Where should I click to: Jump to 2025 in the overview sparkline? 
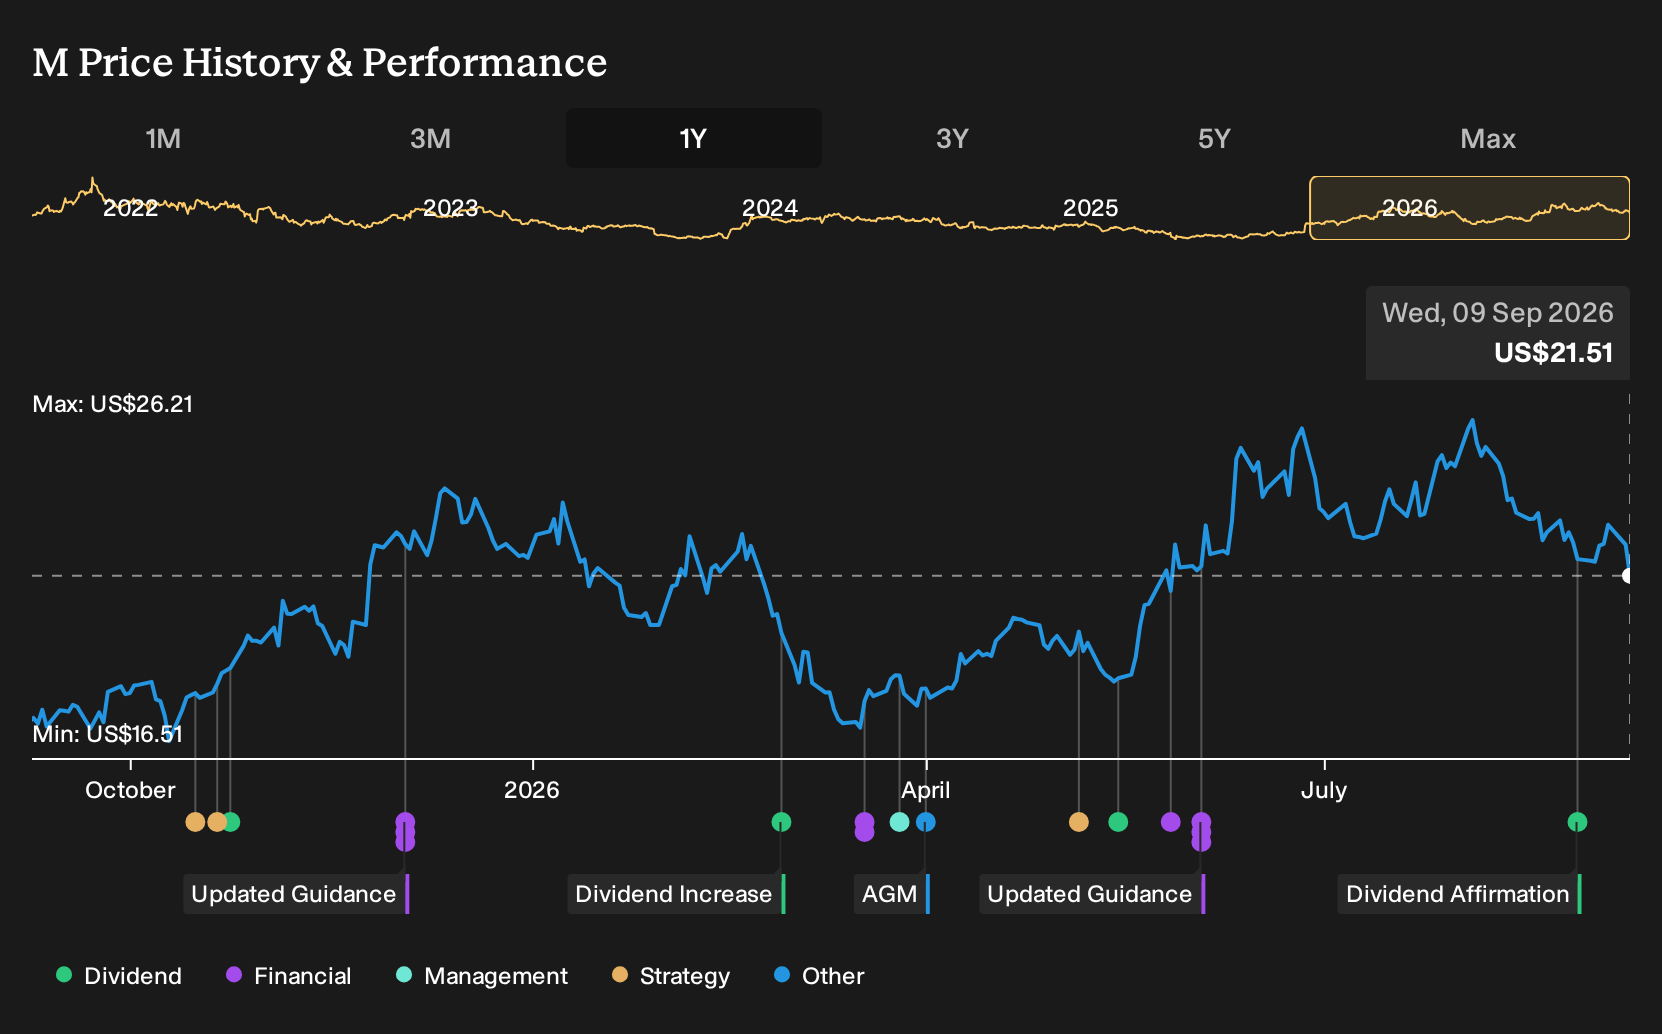1090,208
